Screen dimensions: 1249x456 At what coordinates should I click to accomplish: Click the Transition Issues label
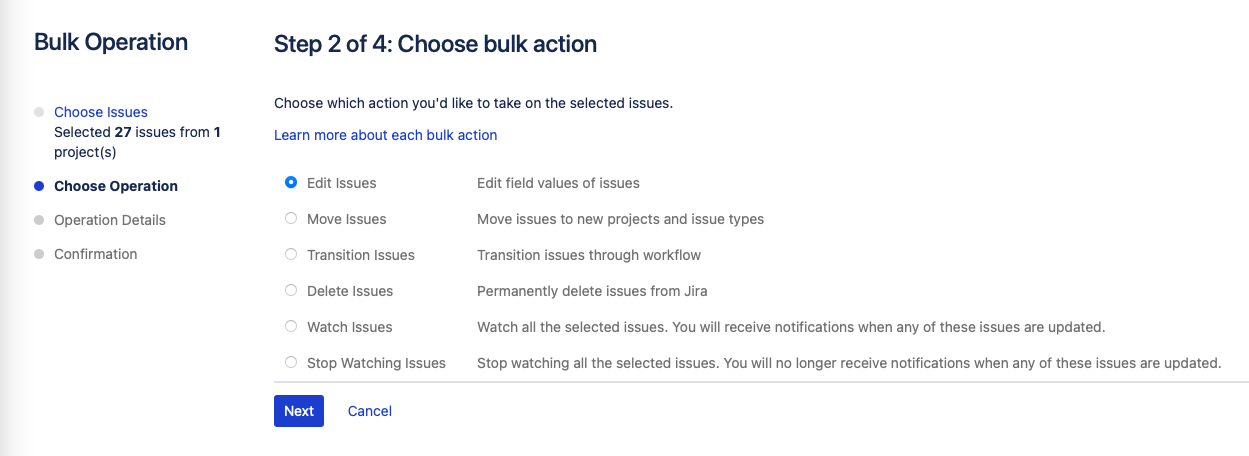pyautogui.click(x=361, y=255)
